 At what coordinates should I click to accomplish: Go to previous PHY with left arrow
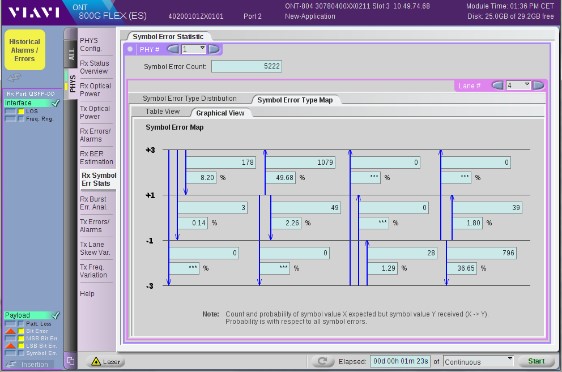point(173,49)
